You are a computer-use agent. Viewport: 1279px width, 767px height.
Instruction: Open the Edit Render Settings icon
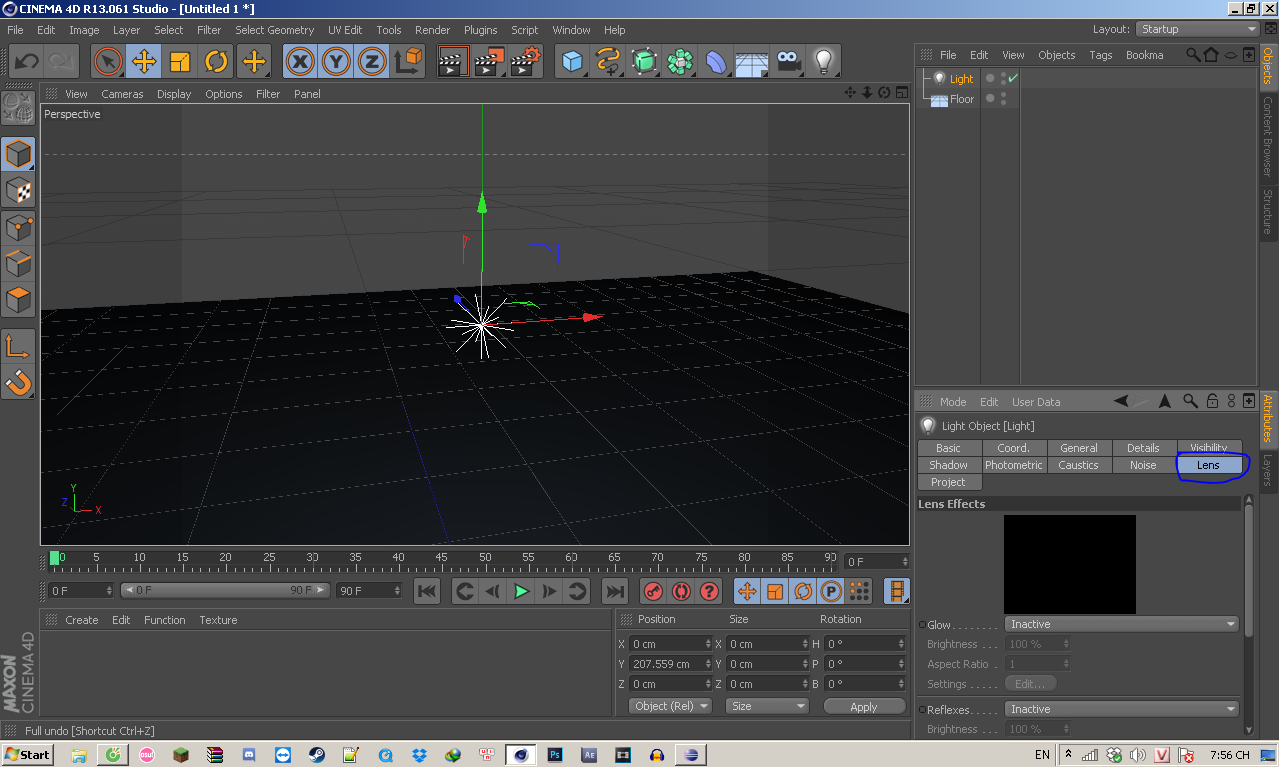click(x=526, y=62)
